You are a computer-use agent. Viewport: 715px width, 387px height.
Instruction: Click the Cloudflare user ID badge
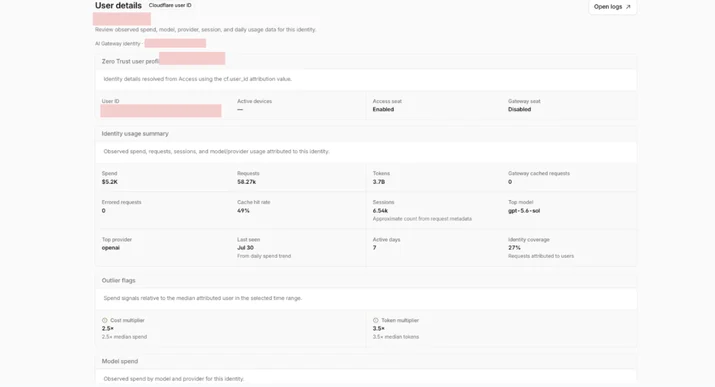[170, 5]
